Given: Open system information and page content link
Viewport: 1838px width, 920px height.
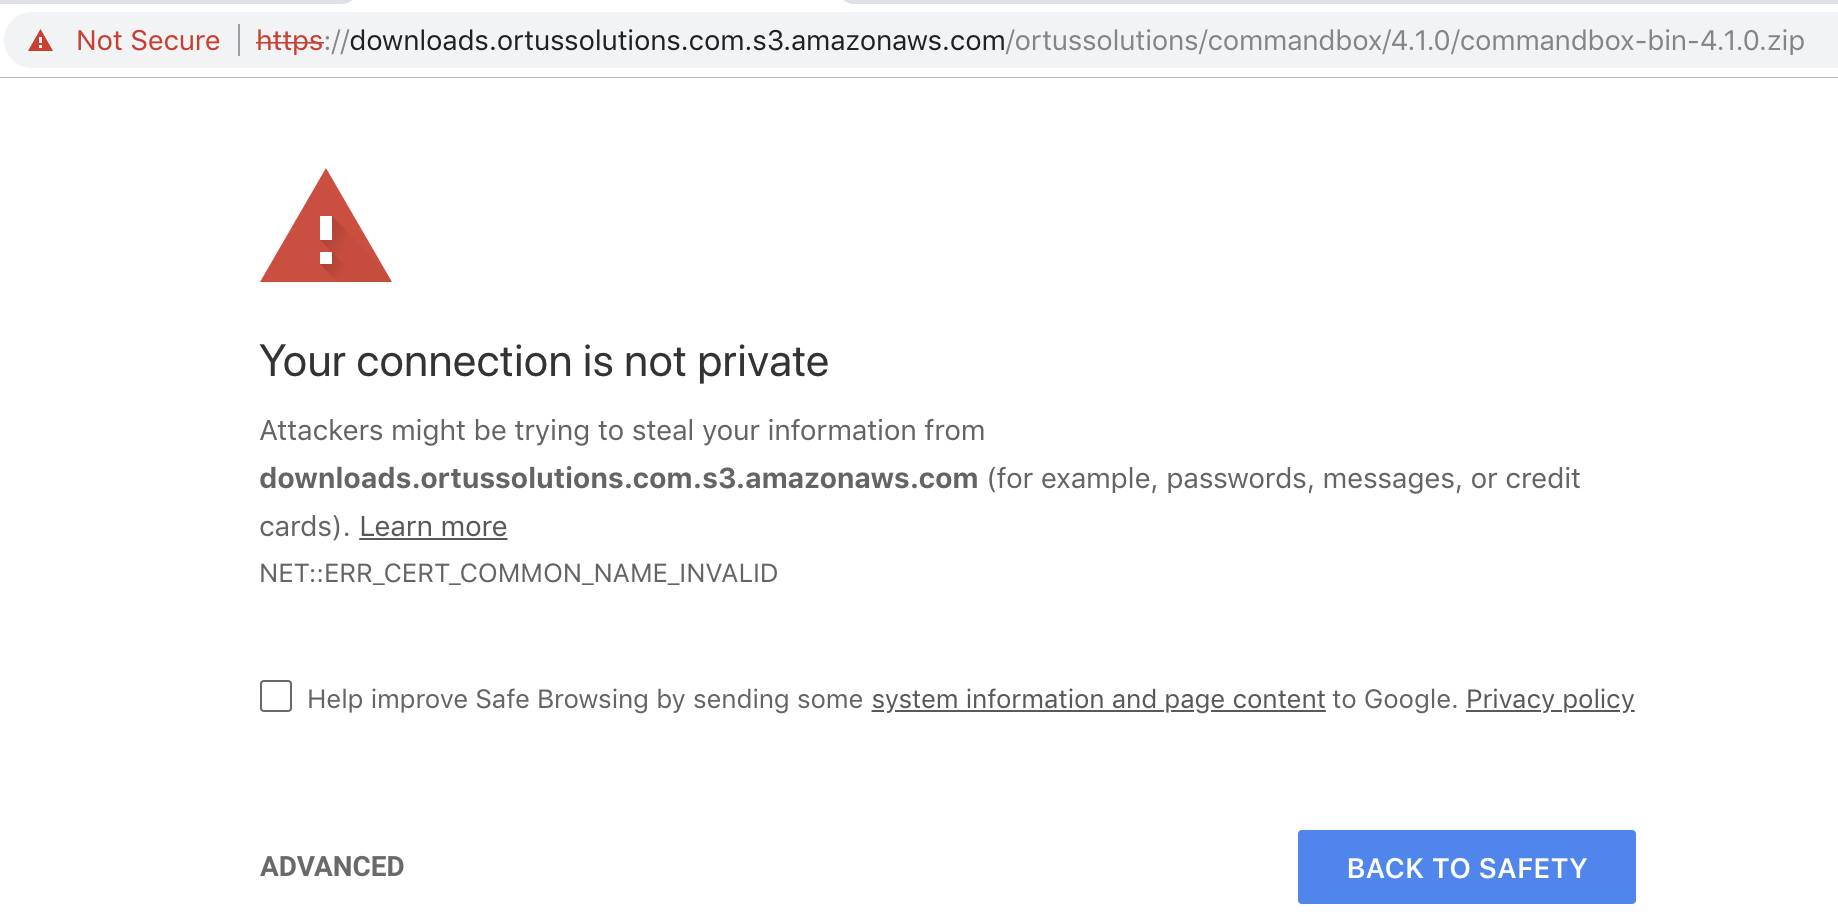Looking at the screenshot, I should (1098, 699).
